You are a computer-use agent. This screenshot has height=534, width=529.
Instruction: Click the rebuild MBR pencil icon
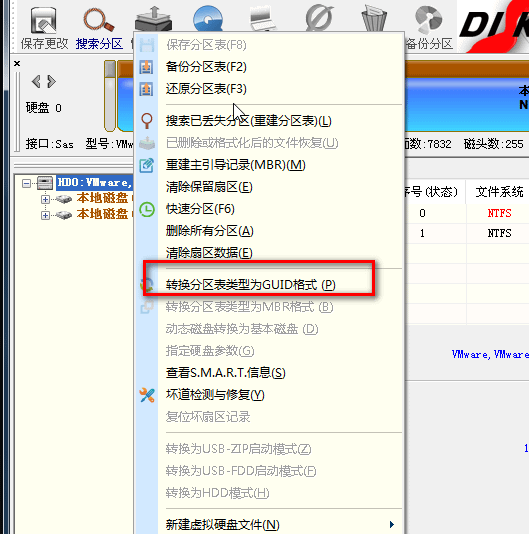pos(146,166)
